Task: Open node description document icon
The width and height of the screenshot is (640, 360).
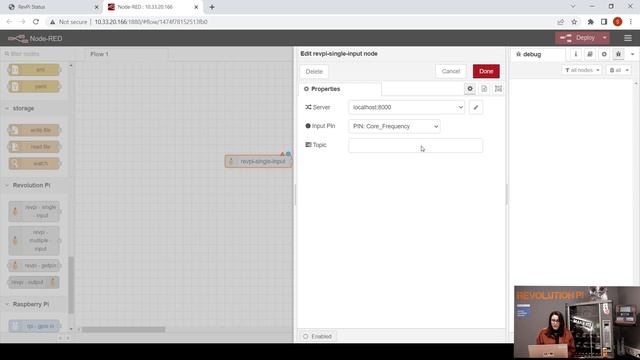Action: (x=484, y=89)
